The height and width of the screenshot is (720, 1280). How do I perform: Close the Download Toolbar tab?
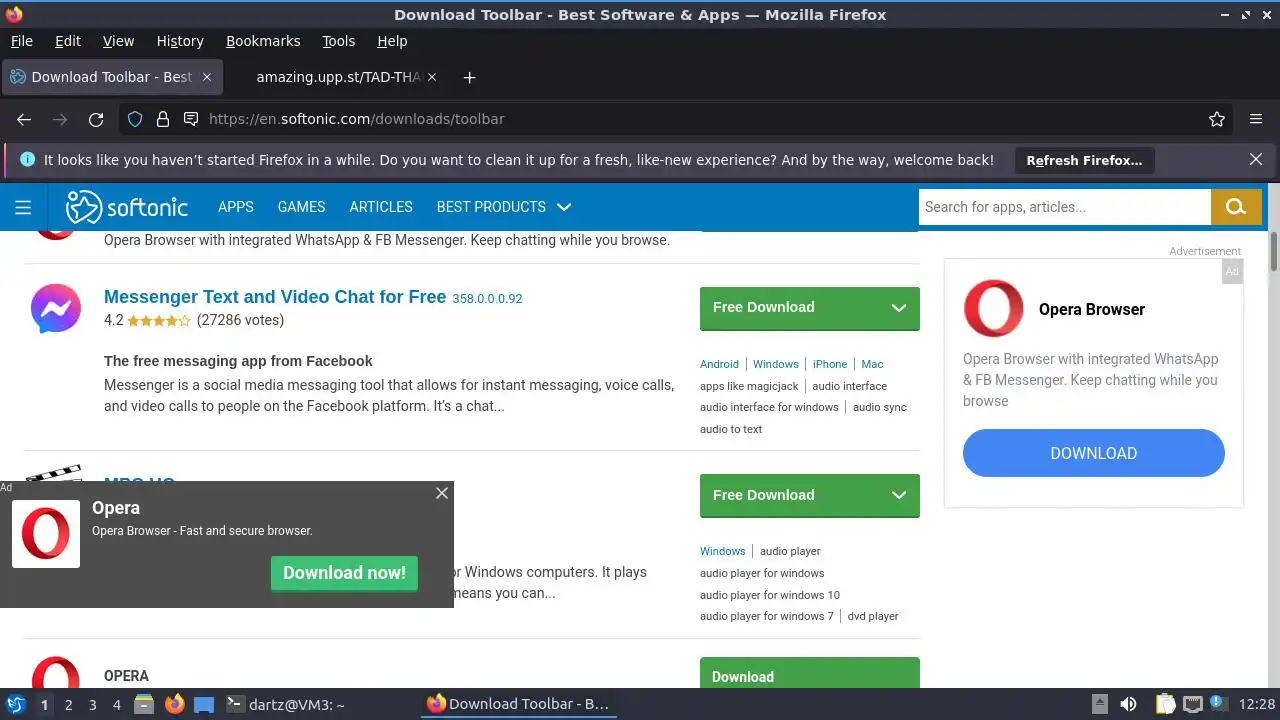(207, 77)
